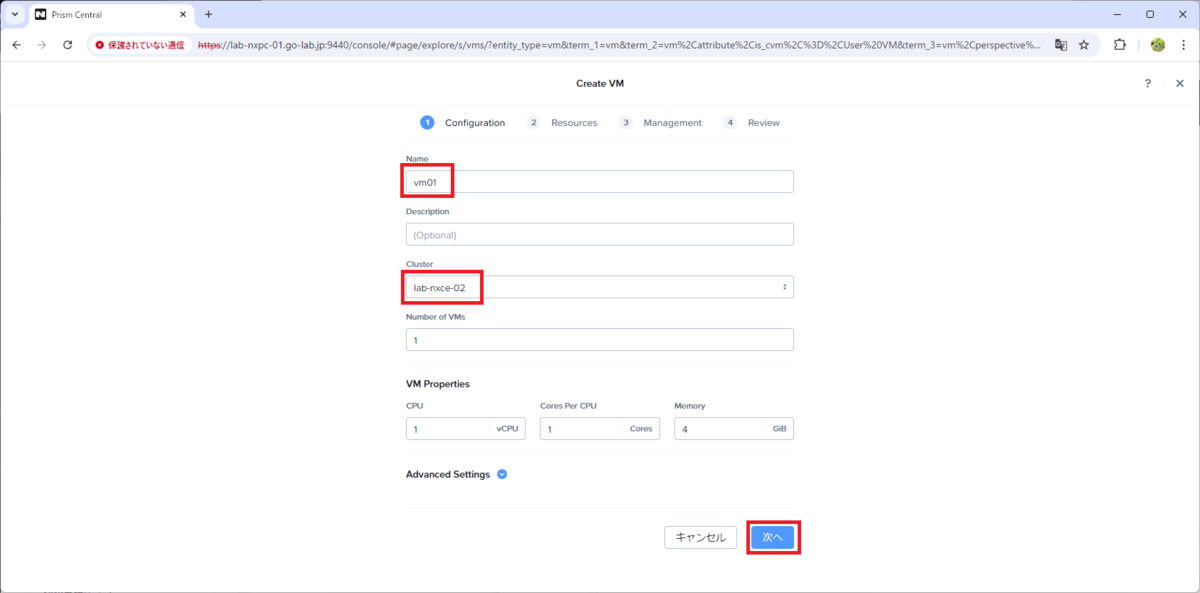Click the insecure connection warning badge
The height and width of the screenshot is (593, 1200).
(139, 45)
